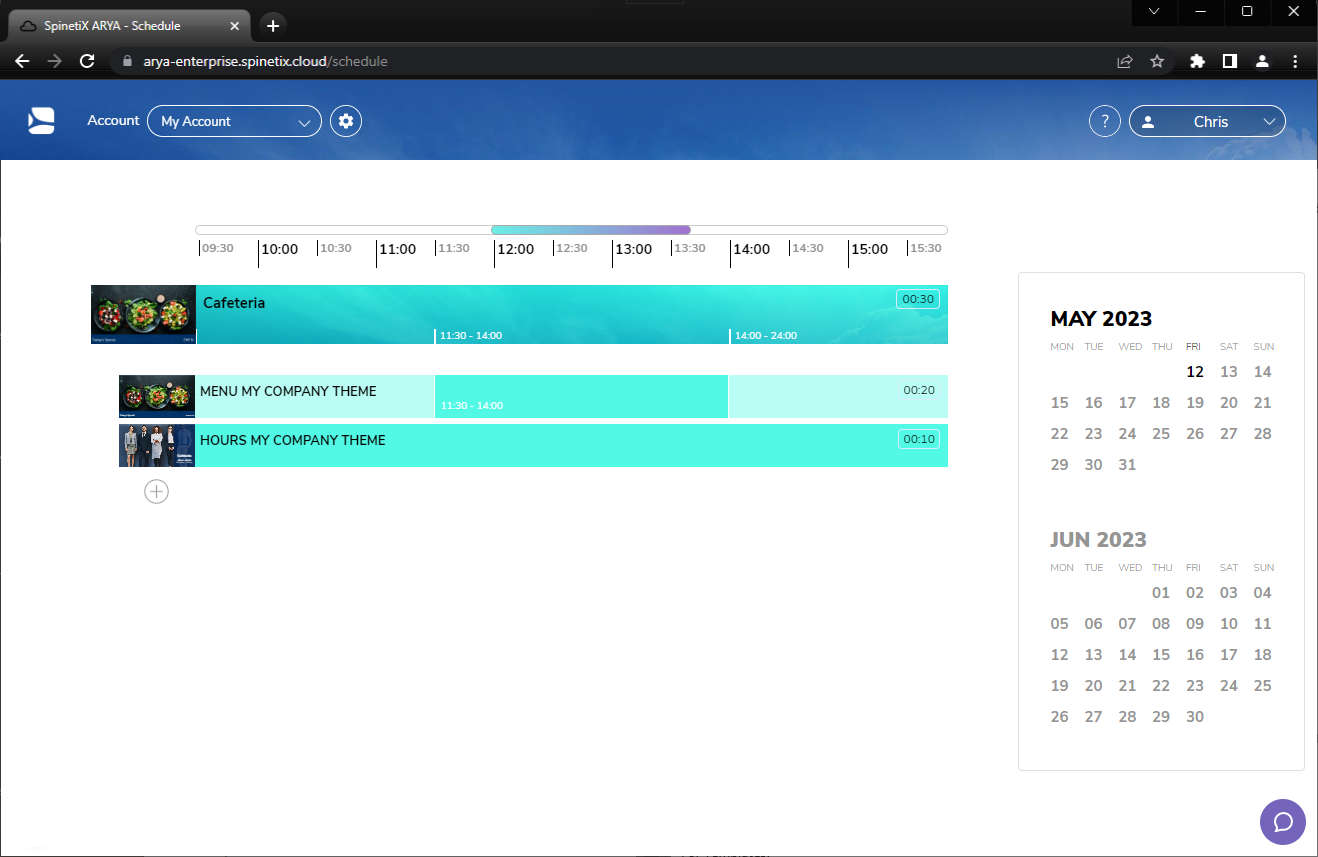
Task: Click the Cafeteria channel thumbnail
Action: tap(143, 314)
